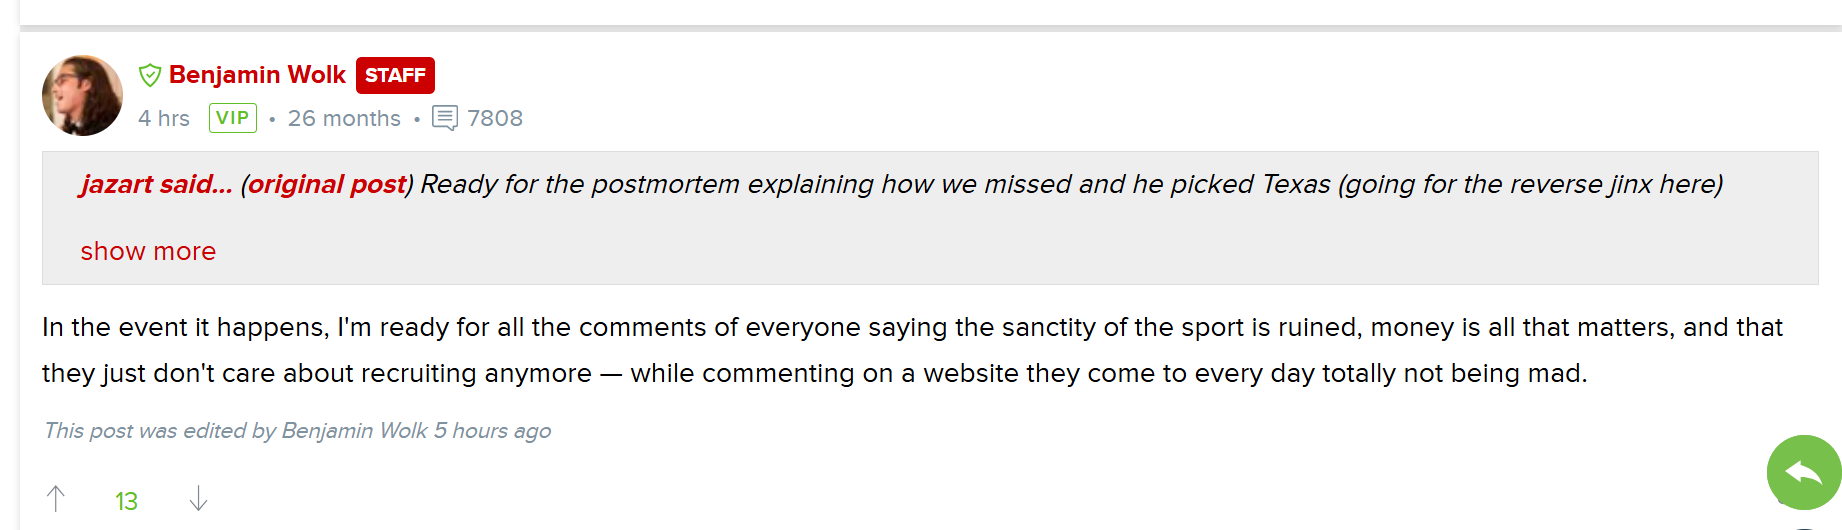Click the post count comment icon
The image size is (1842, 530).
click(445, 118)
